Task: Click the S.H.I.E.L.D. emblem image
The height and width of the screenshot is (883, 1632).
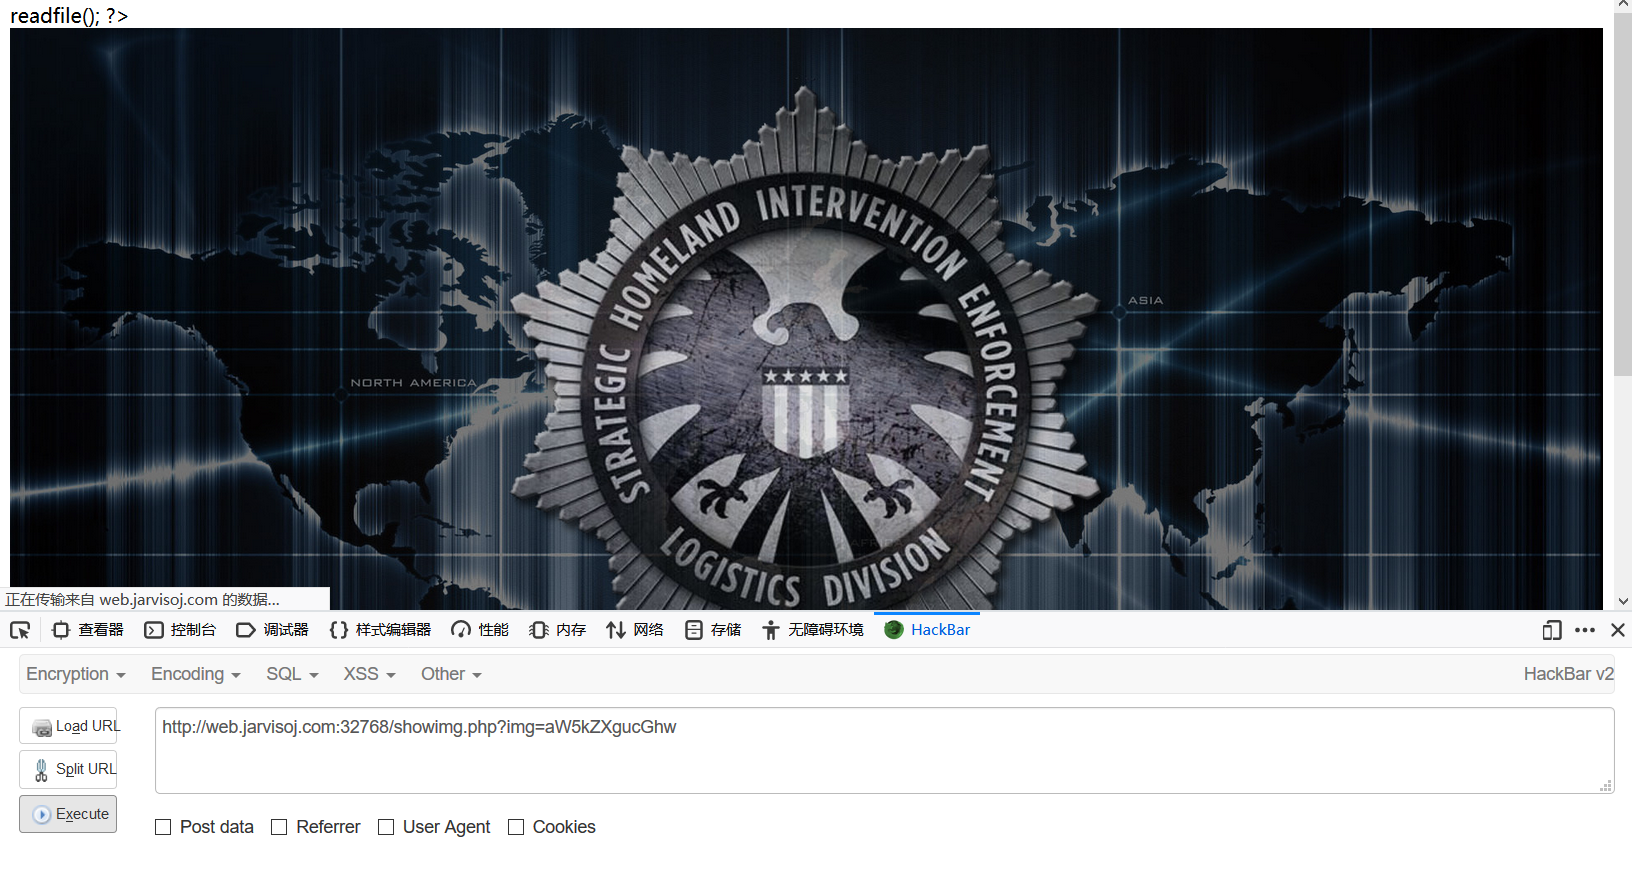Action: click(x=806, y=319)
